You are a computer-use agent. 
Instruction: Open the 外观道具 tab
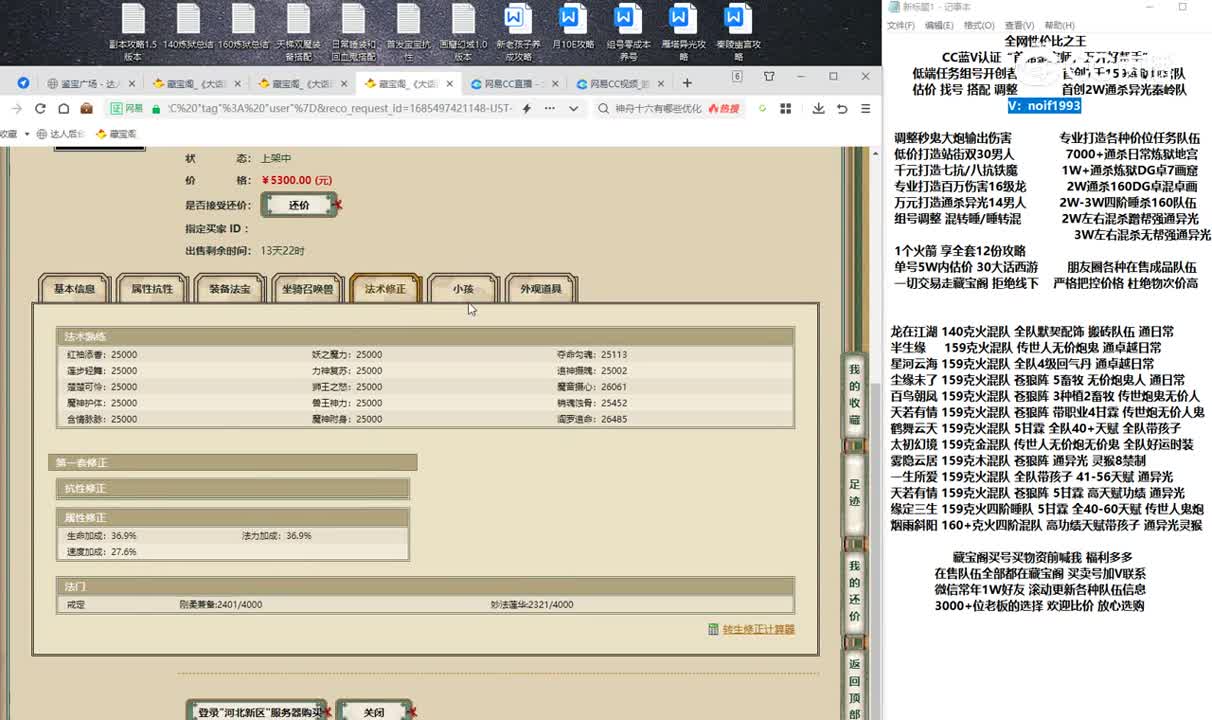click(541, 289)
